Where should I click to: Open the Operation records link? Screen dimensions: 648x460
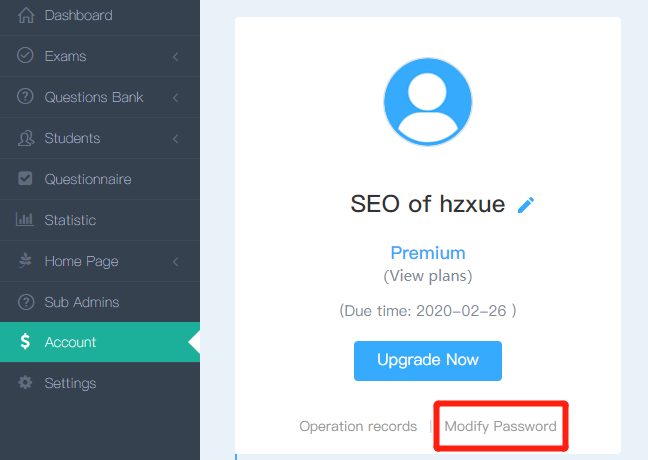(358, 426)
